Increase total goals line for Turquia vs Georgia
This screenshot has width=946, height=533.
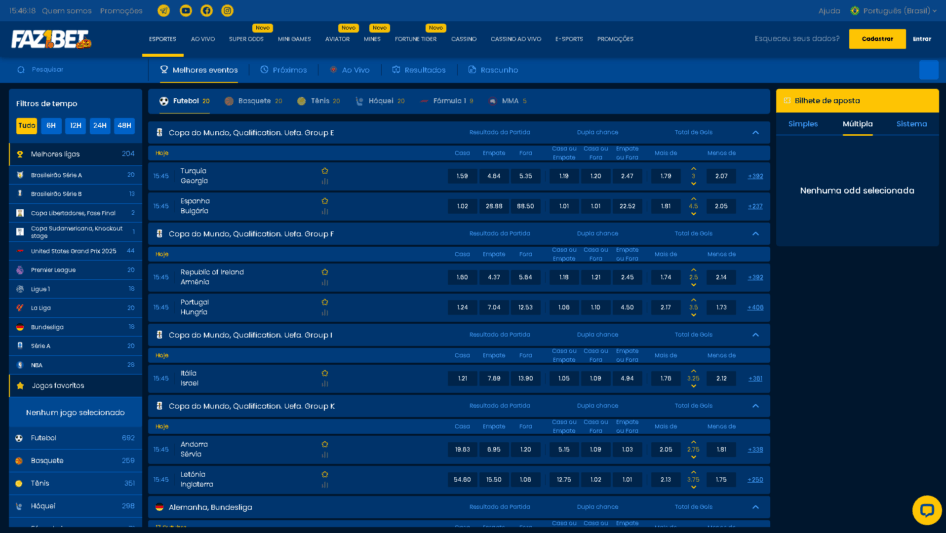[693, 169]
